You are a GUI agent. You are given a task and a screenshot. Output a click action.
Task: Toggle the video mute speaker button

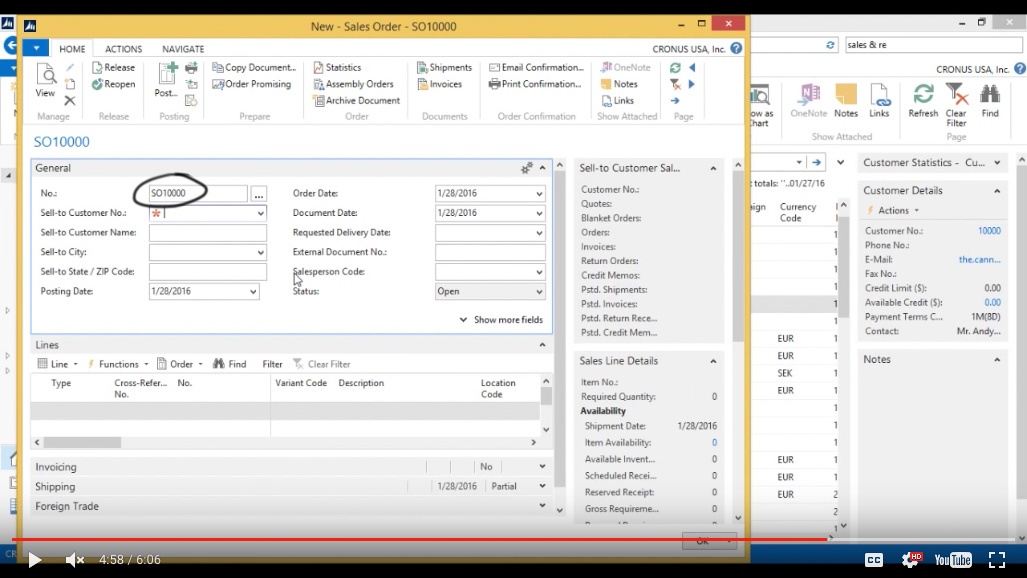pyautogui.click(x=75, y=560)
